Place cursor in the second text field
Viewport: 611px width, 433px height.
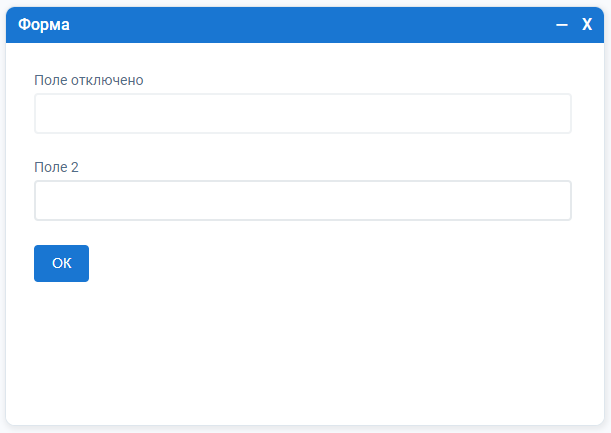pos(302,200)
